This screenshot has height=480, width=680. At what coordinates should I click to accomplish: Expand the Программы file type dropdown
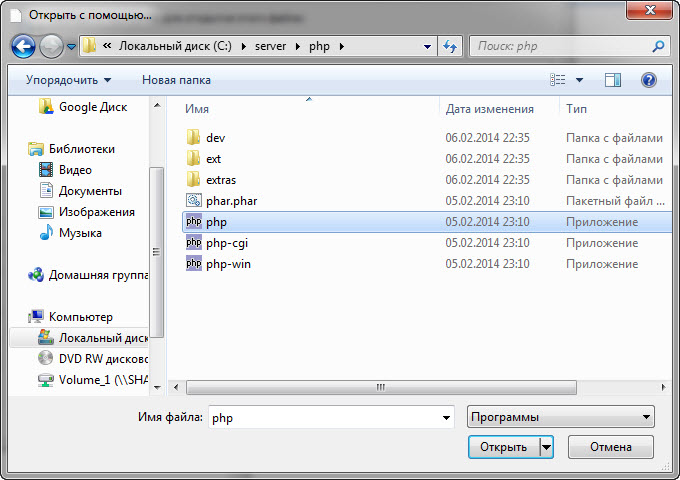click(x=560, y=417)
